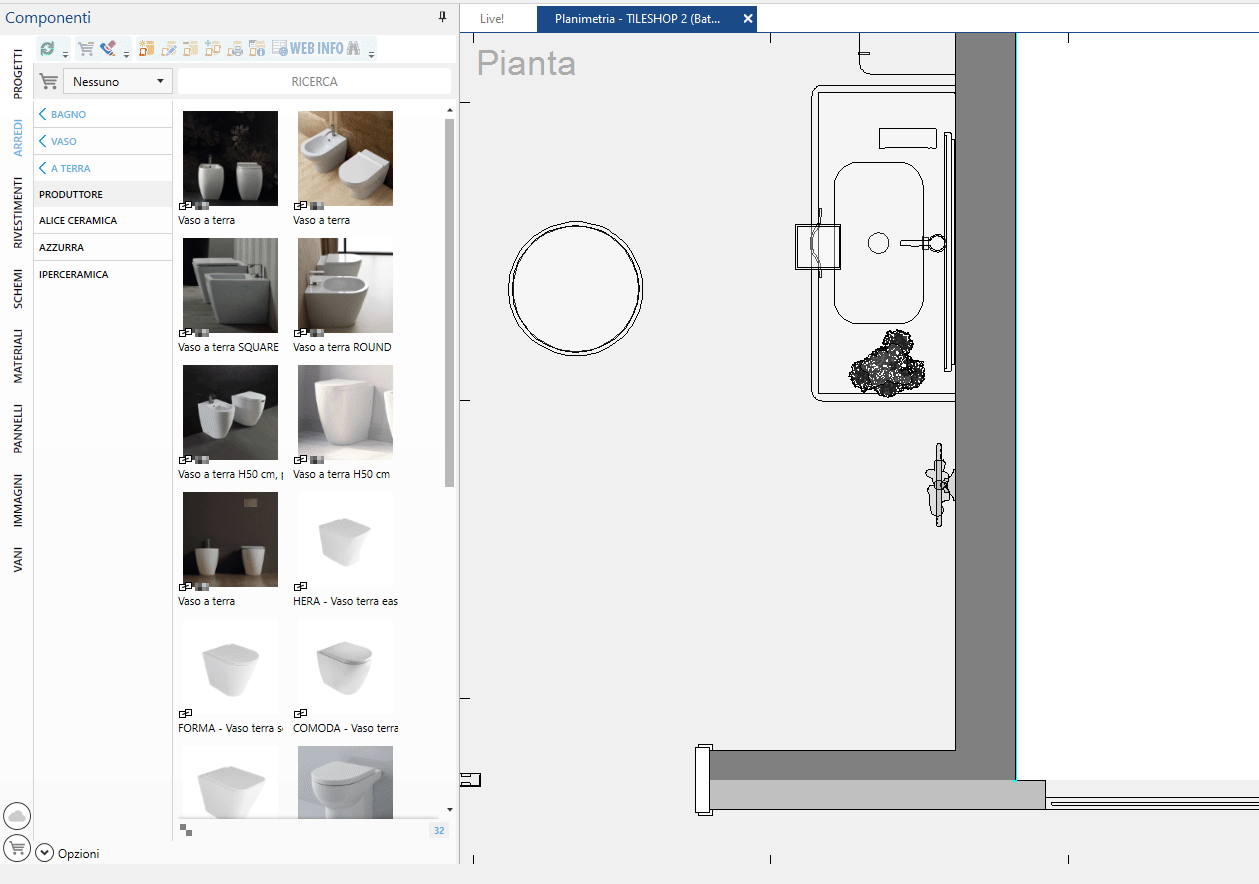Click the Opzioni label

(x=78, y=854)
